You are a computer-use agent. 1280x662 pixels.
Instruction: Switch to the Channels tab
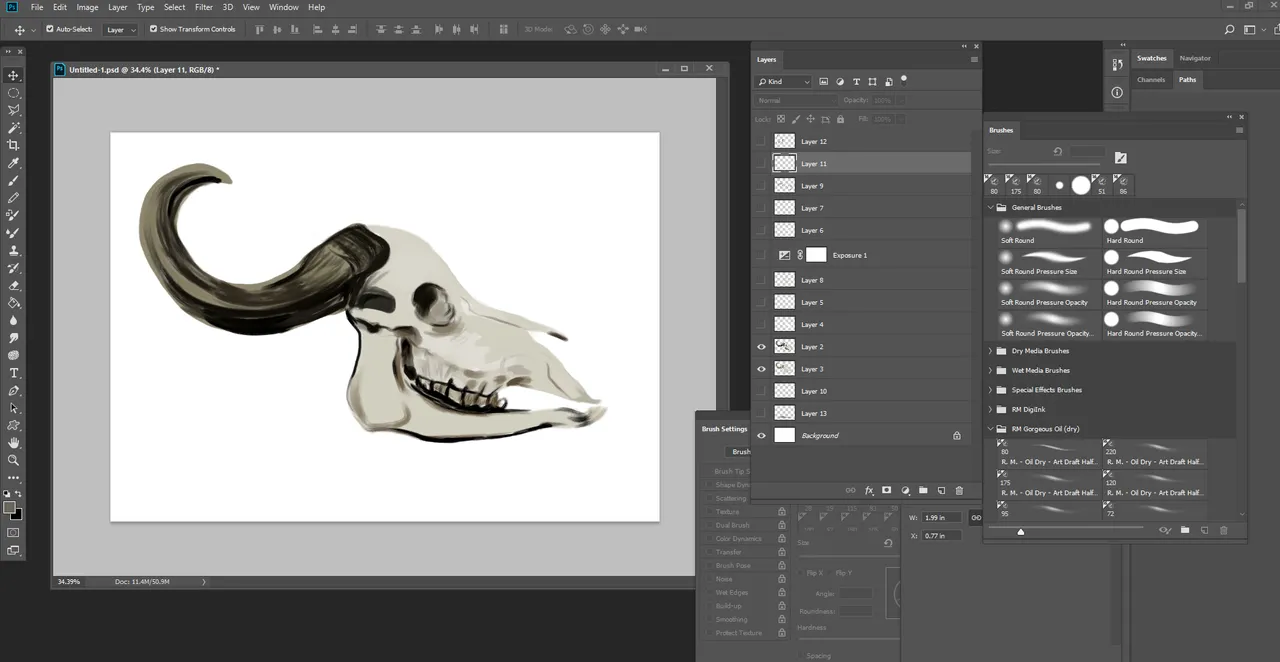(x=1151, y=79)
